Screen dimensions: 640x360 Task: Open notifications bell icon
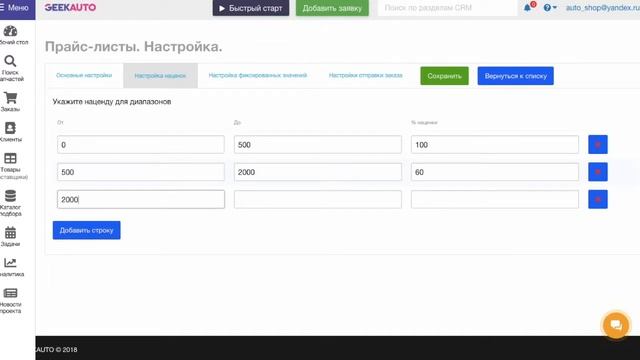click(x=527, y=8)
